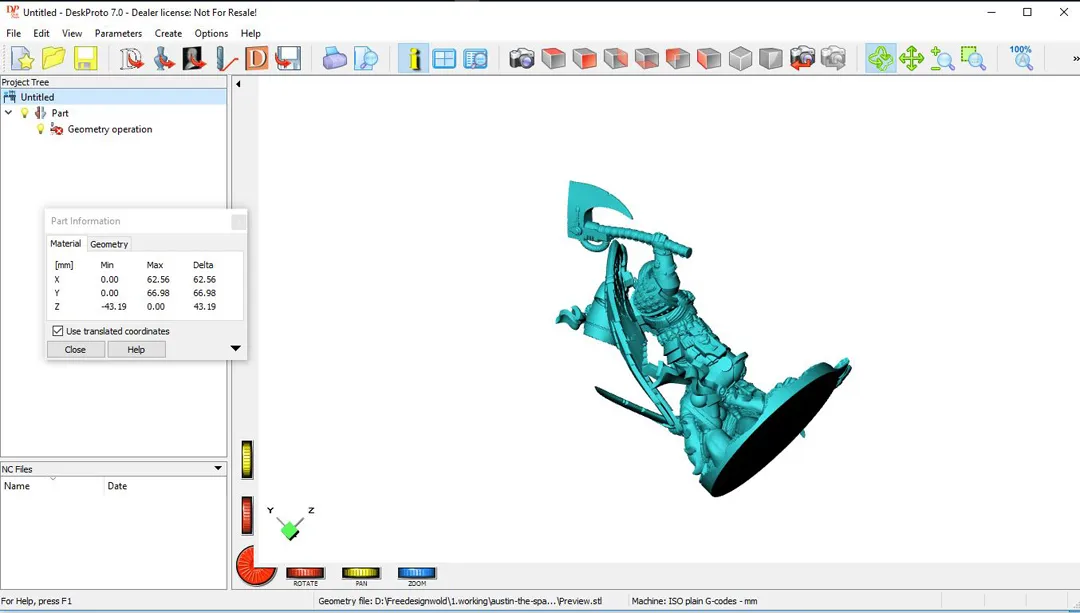1080x613 pixels.
Task: Toggle the Part visibility lightbulb
Action: pyautogui.click(x=25, y=113)
